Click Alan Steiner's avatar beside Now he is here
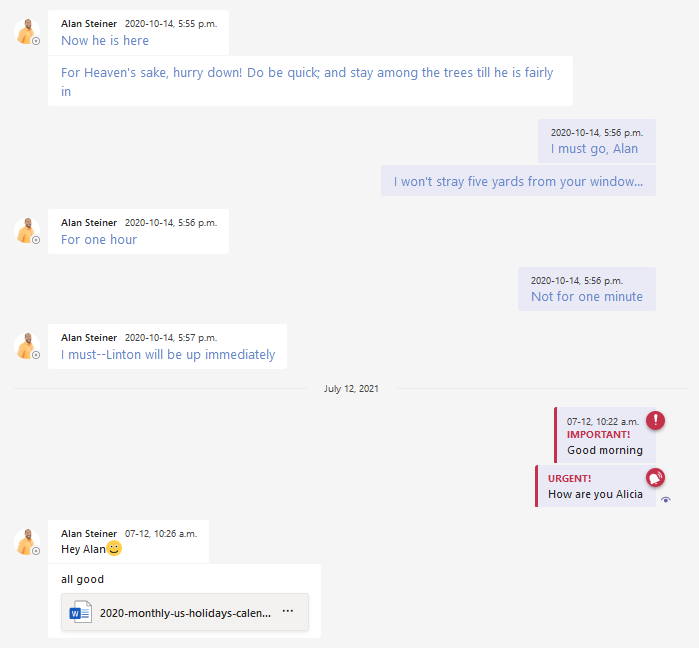Image resolution: width=699 pixels, height=648 pixels. (27, 33)
